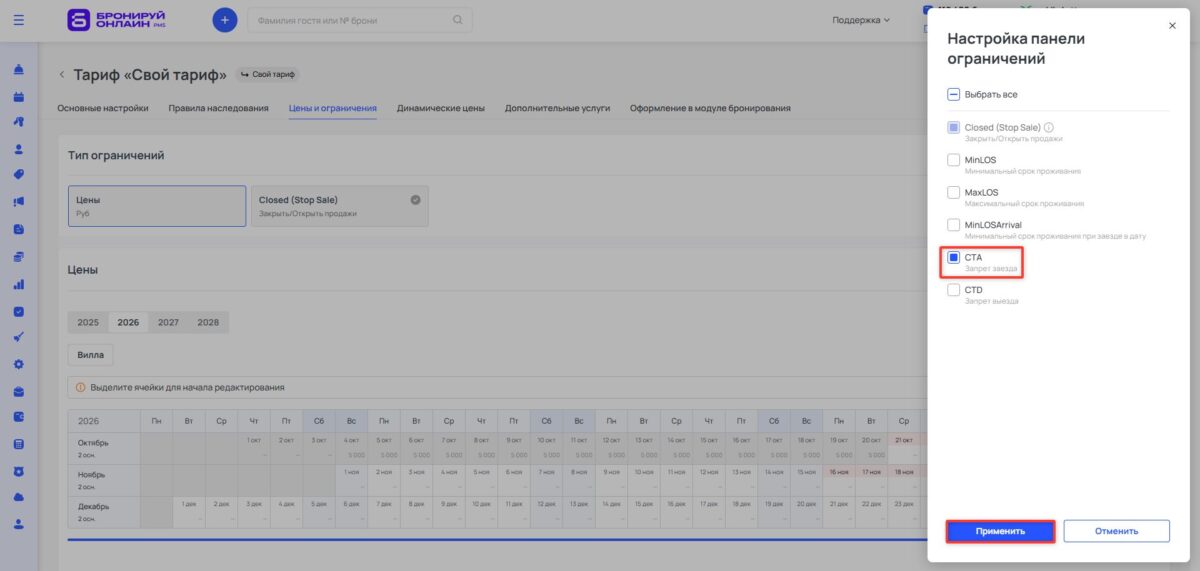Open the cloud sidebar icon
Screen dimensions: 1200x571
point(19,497)
